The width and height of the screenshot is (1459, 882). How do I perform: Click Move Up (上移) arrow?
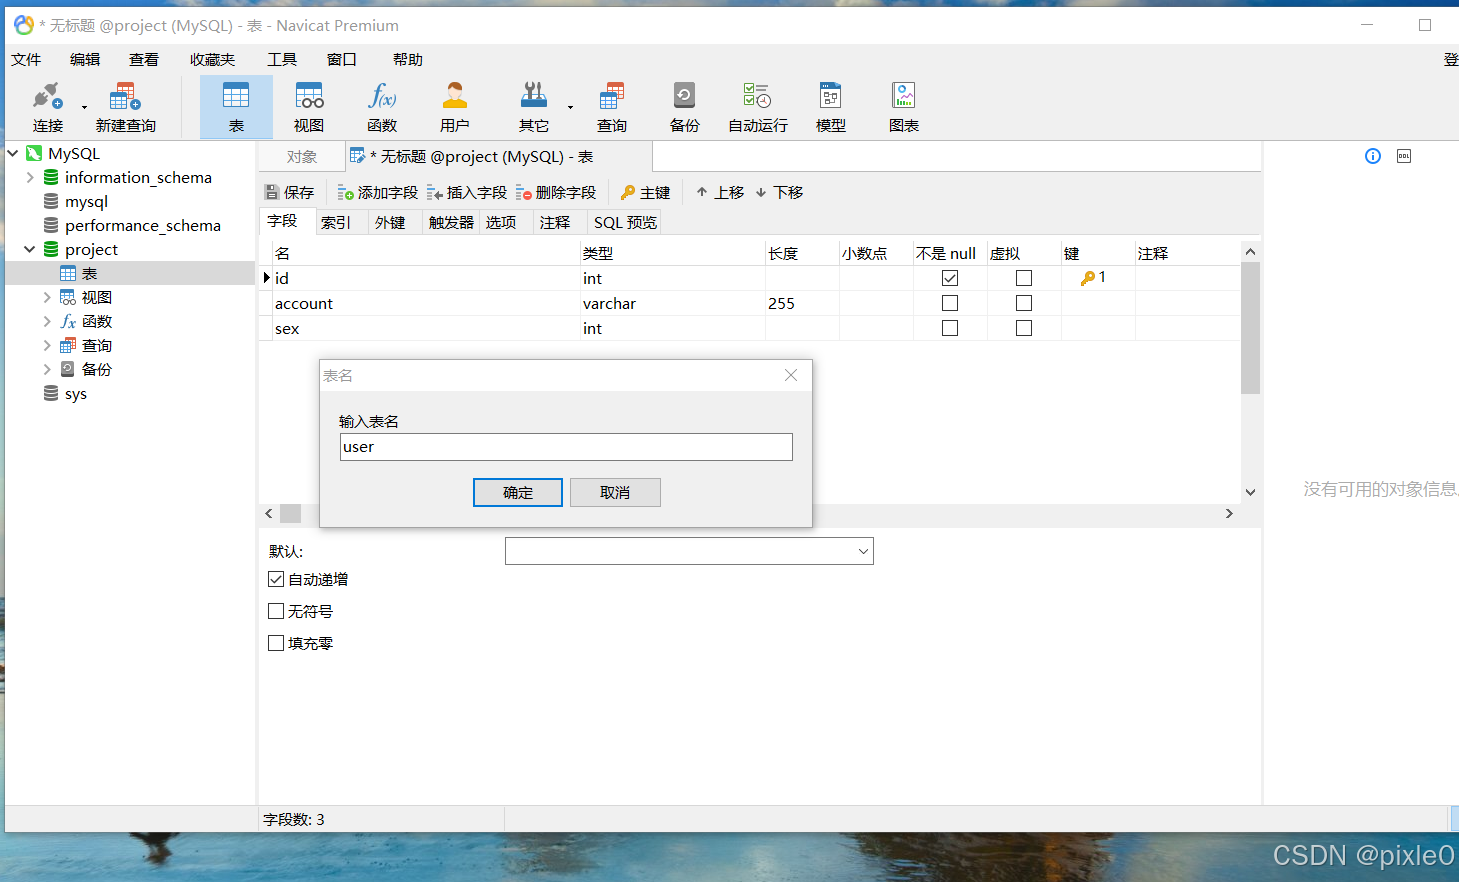(720, 192)
